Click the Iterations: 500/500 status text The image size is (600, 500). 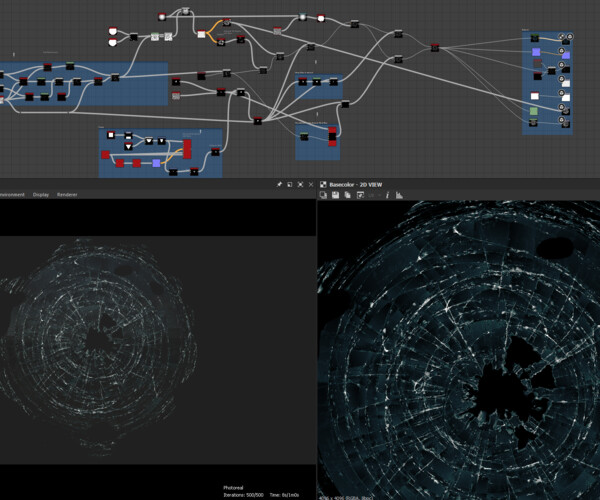[x=243, y=495]
